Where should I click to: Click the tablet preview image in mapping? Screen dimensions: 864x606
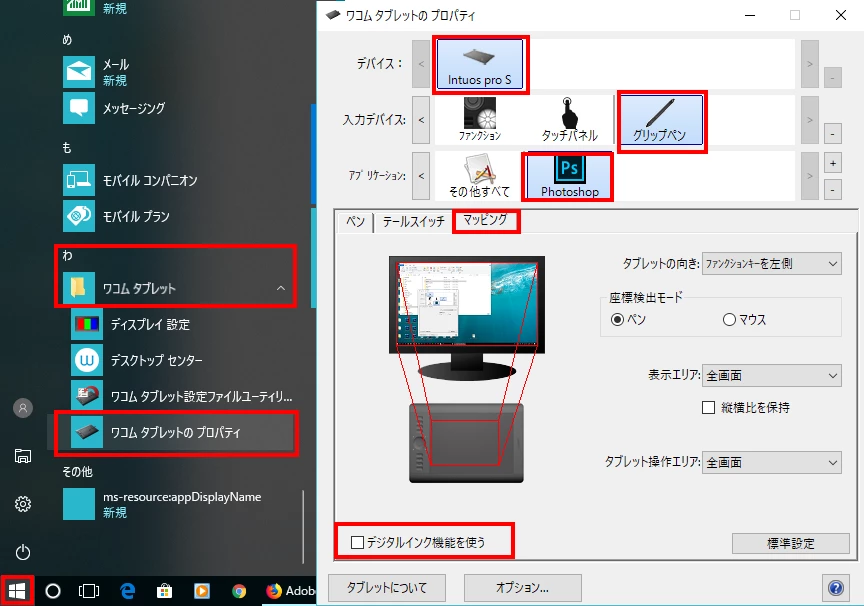(466, 443)
